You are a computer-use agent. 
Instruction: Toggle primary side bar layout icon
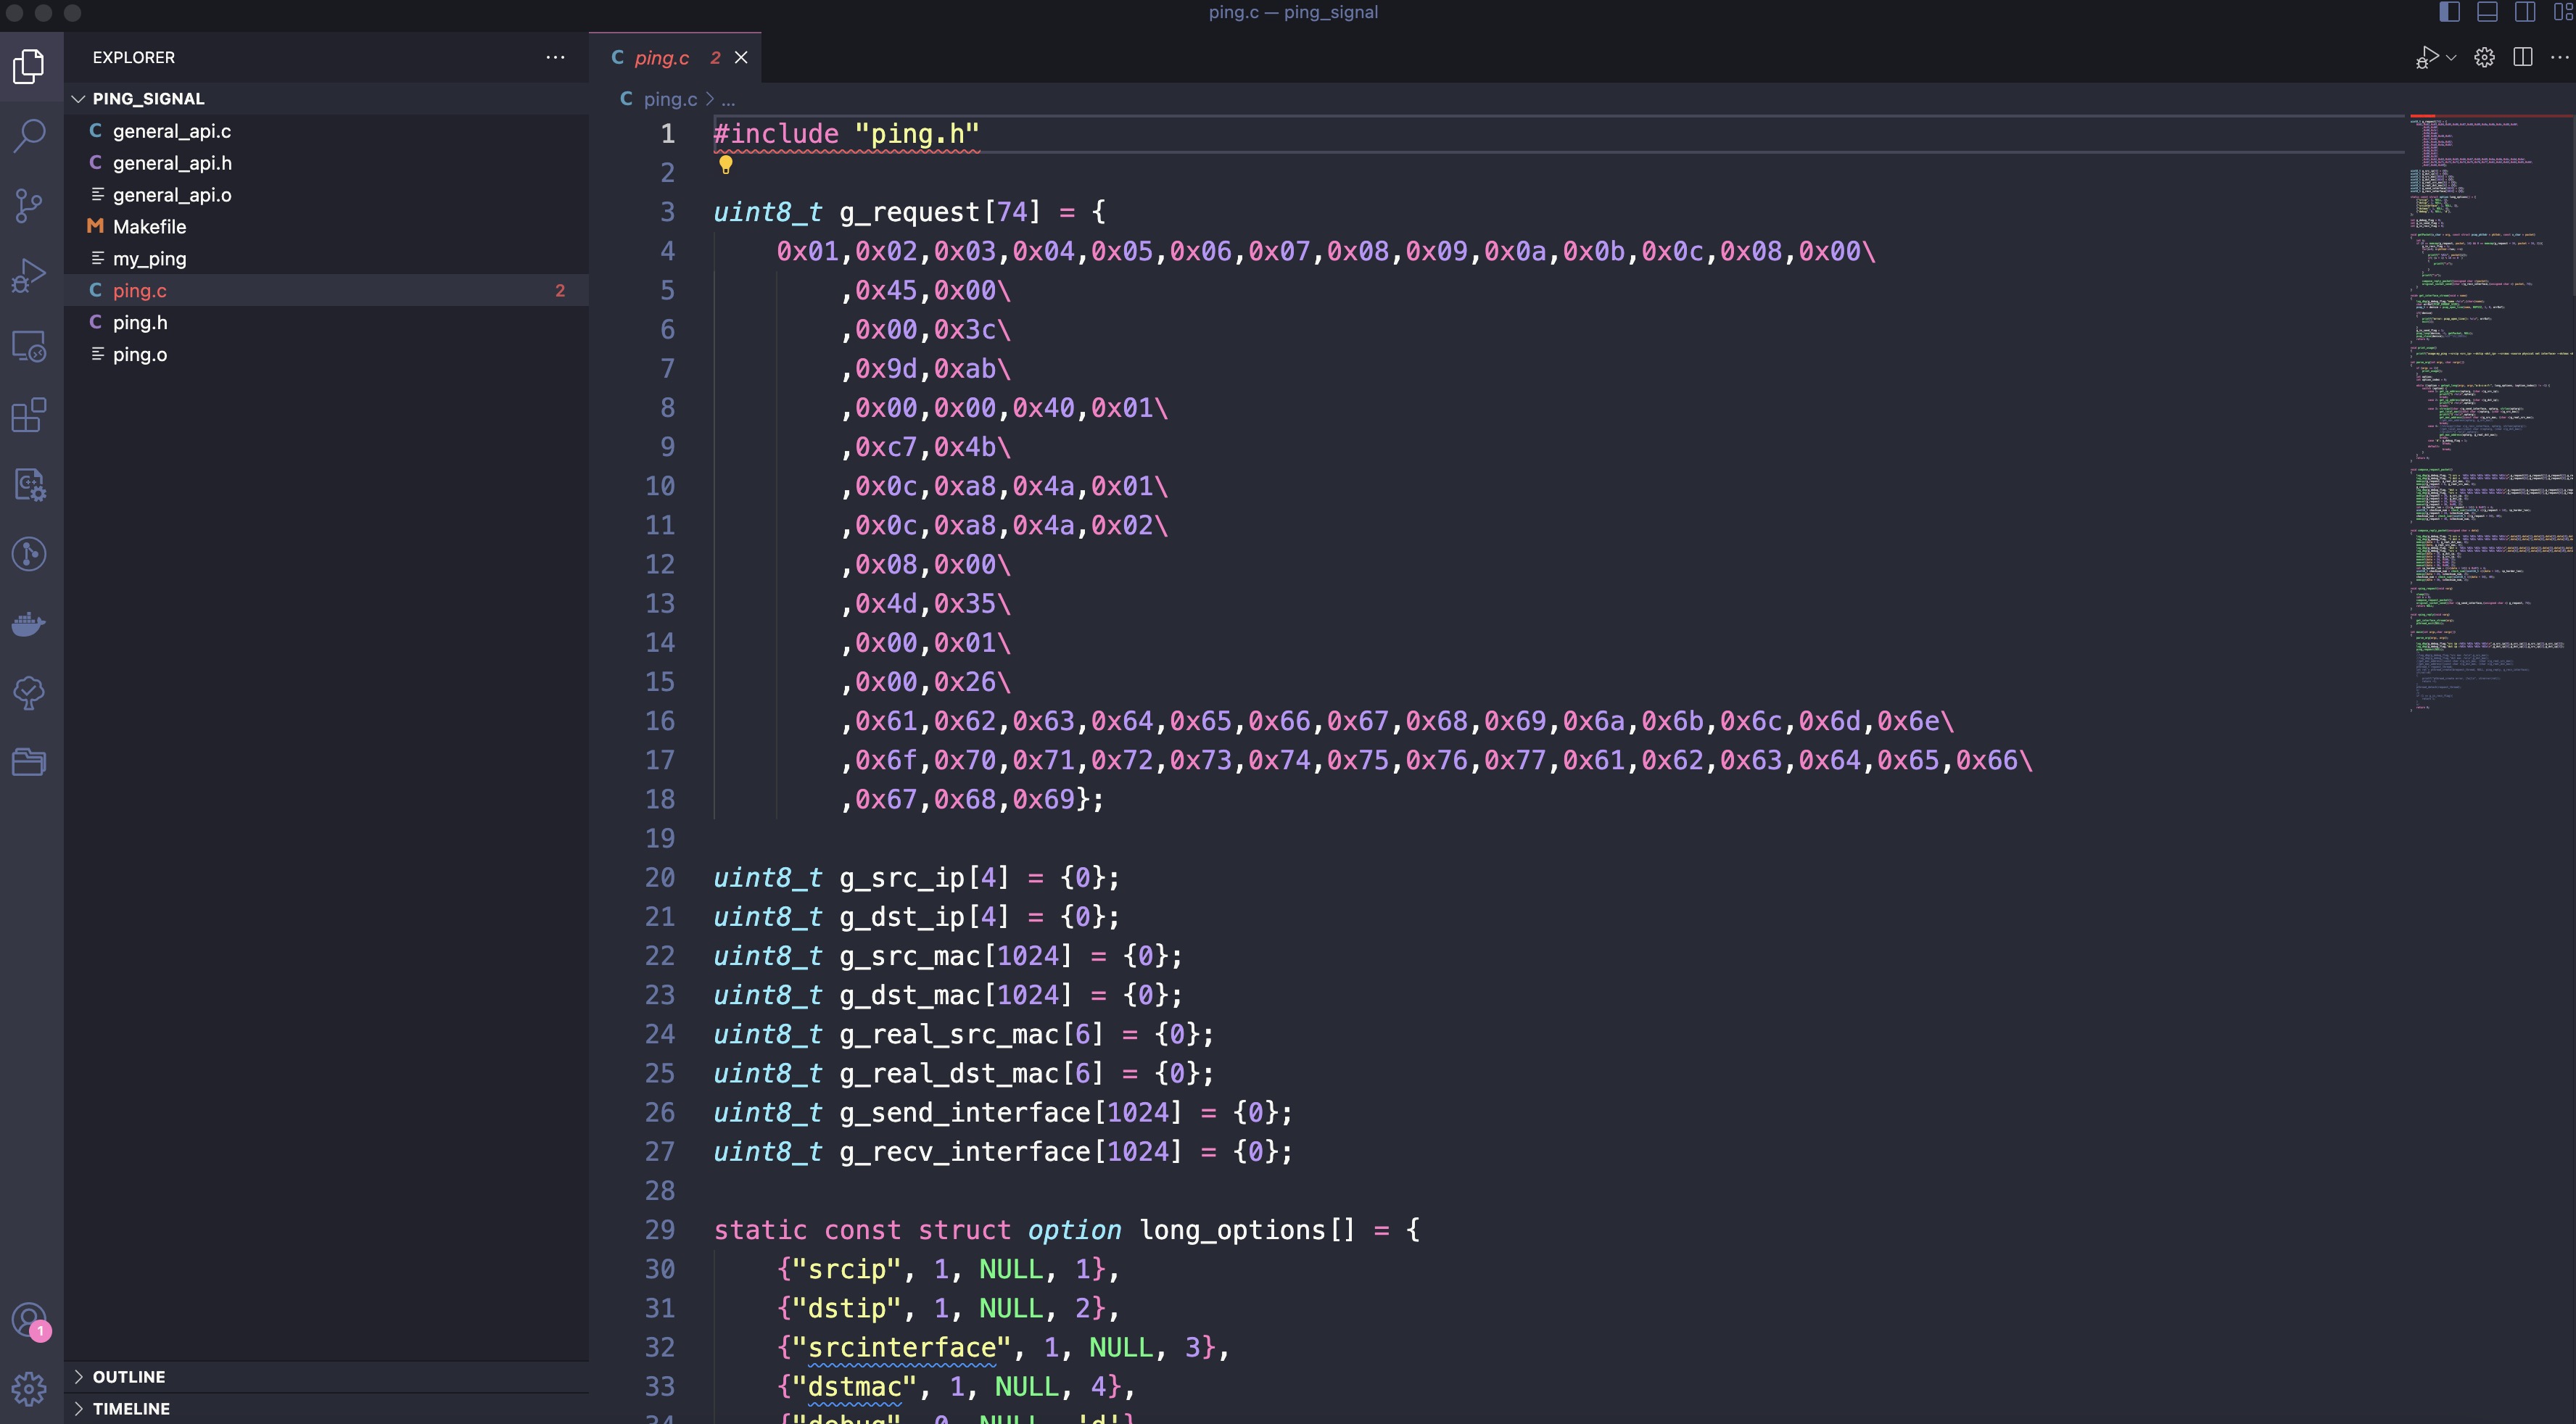click(2449, 12)
